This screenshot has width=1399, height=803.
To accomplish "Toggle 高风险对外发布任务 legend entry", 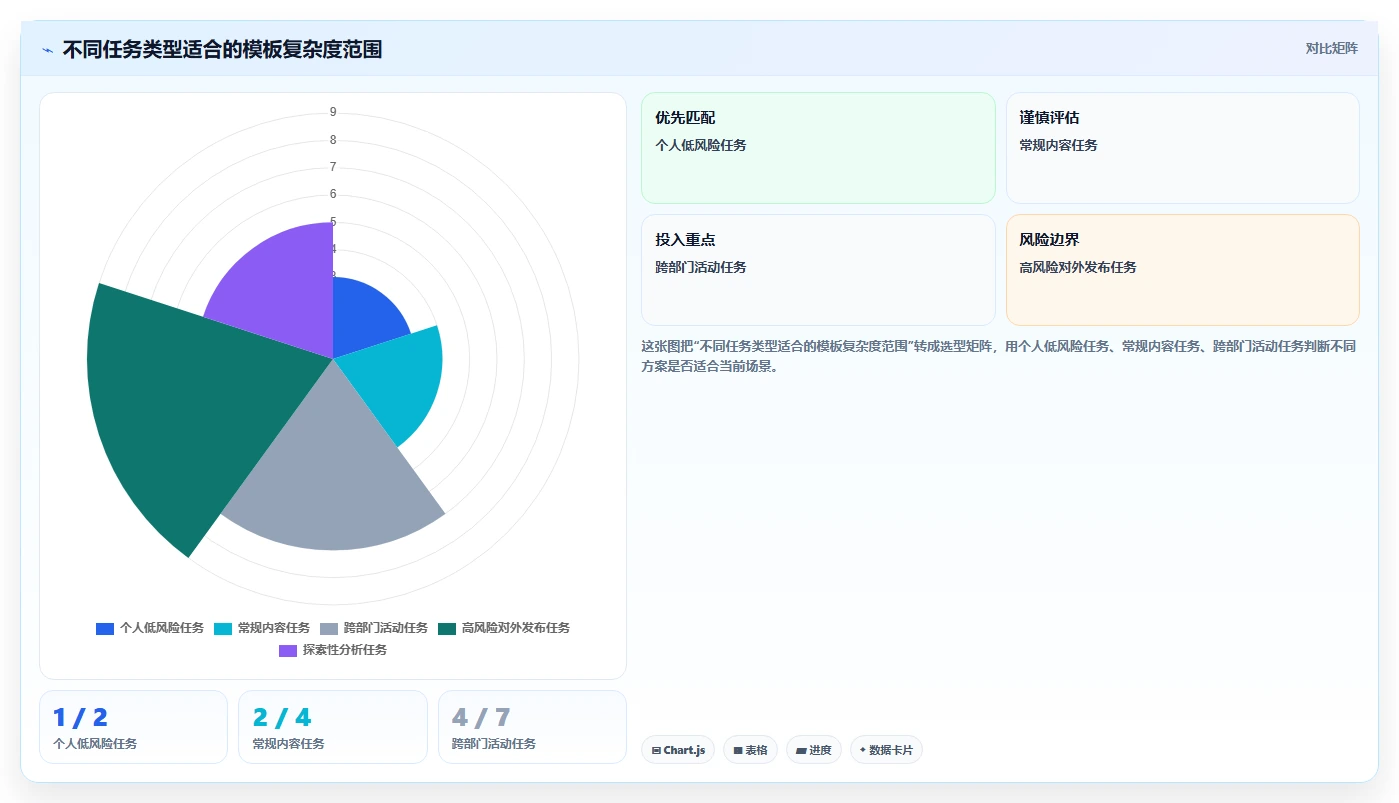I will [x=504, y=628].
